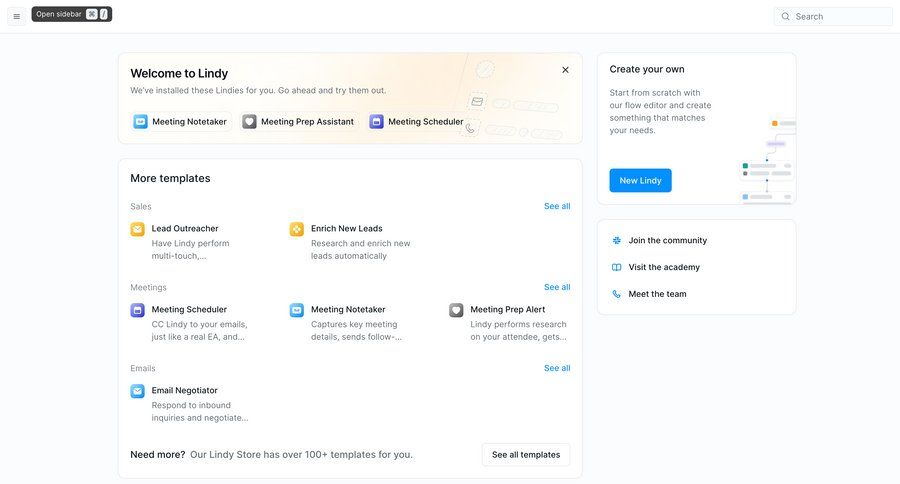Click the Email Negotiator envelope icon

pos(138,391)
